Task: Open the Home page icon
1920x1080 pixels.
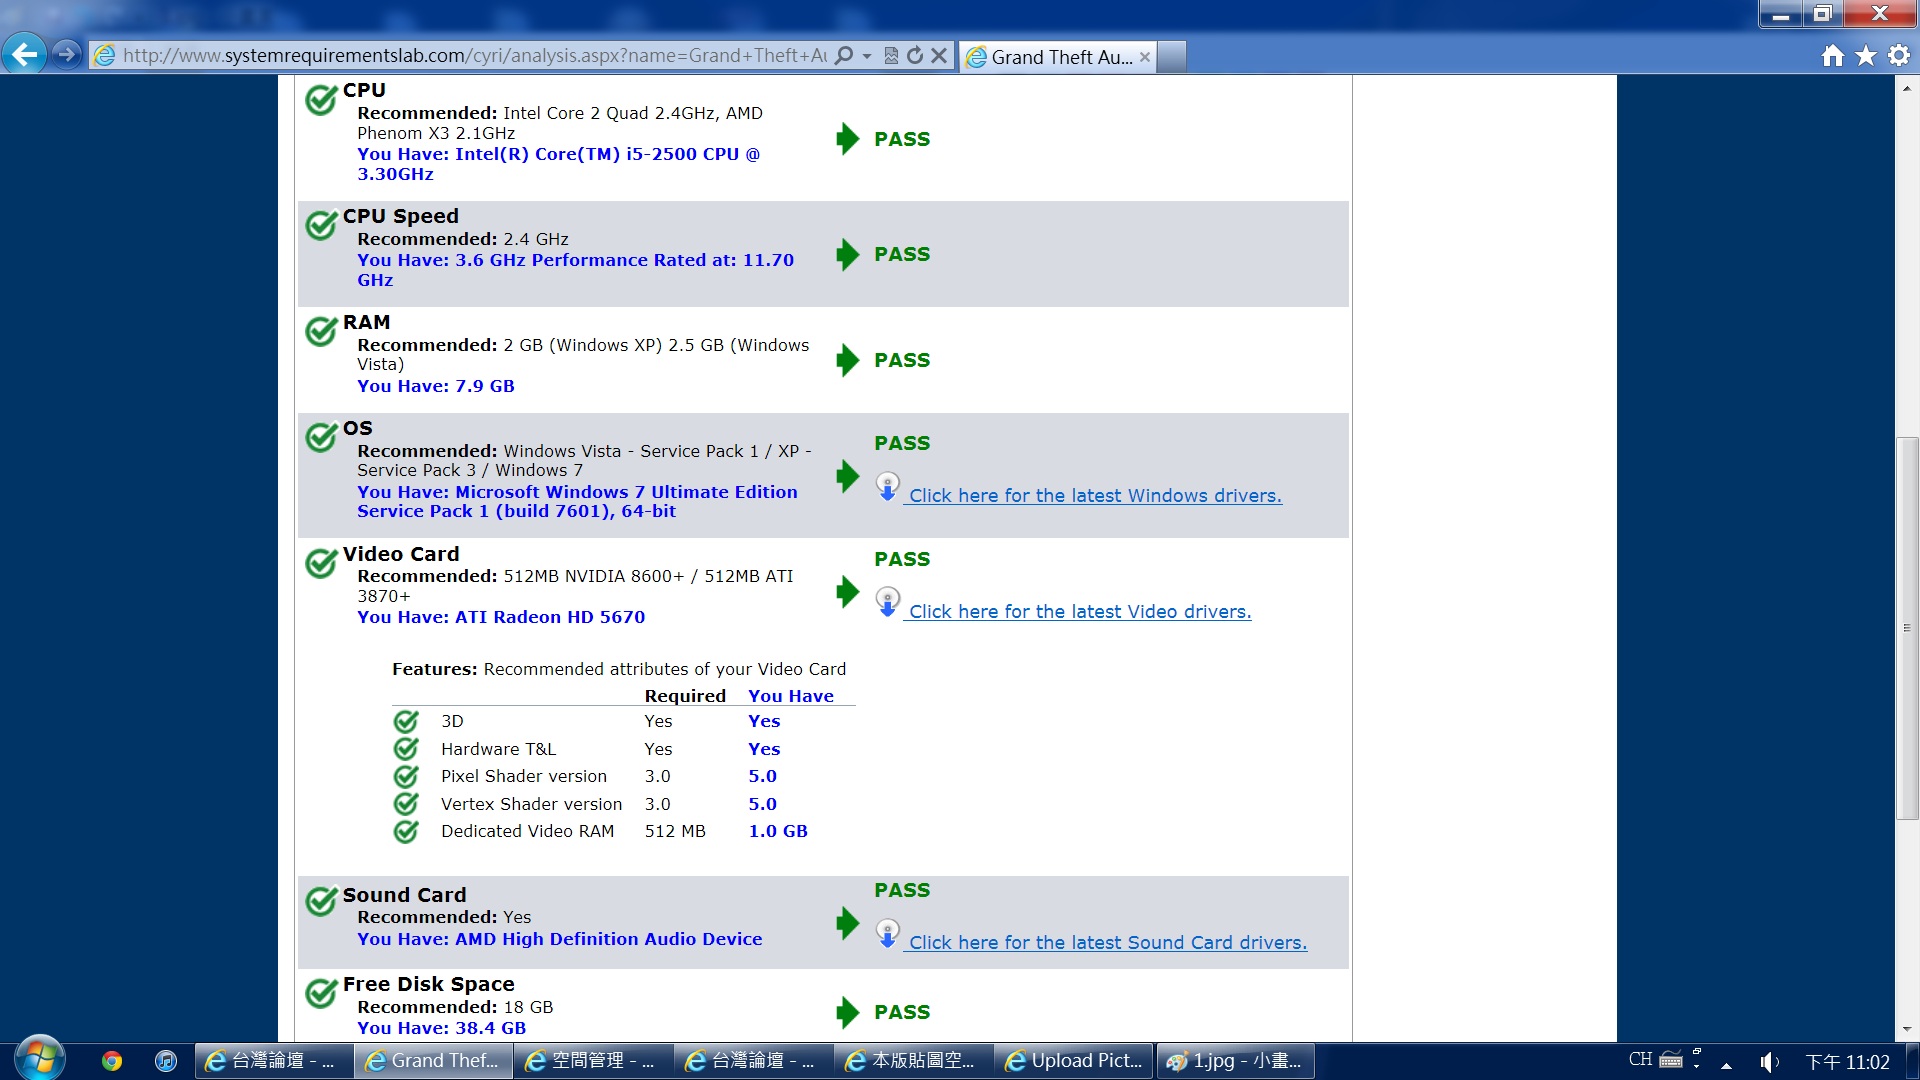Action: pos(1832,56)
